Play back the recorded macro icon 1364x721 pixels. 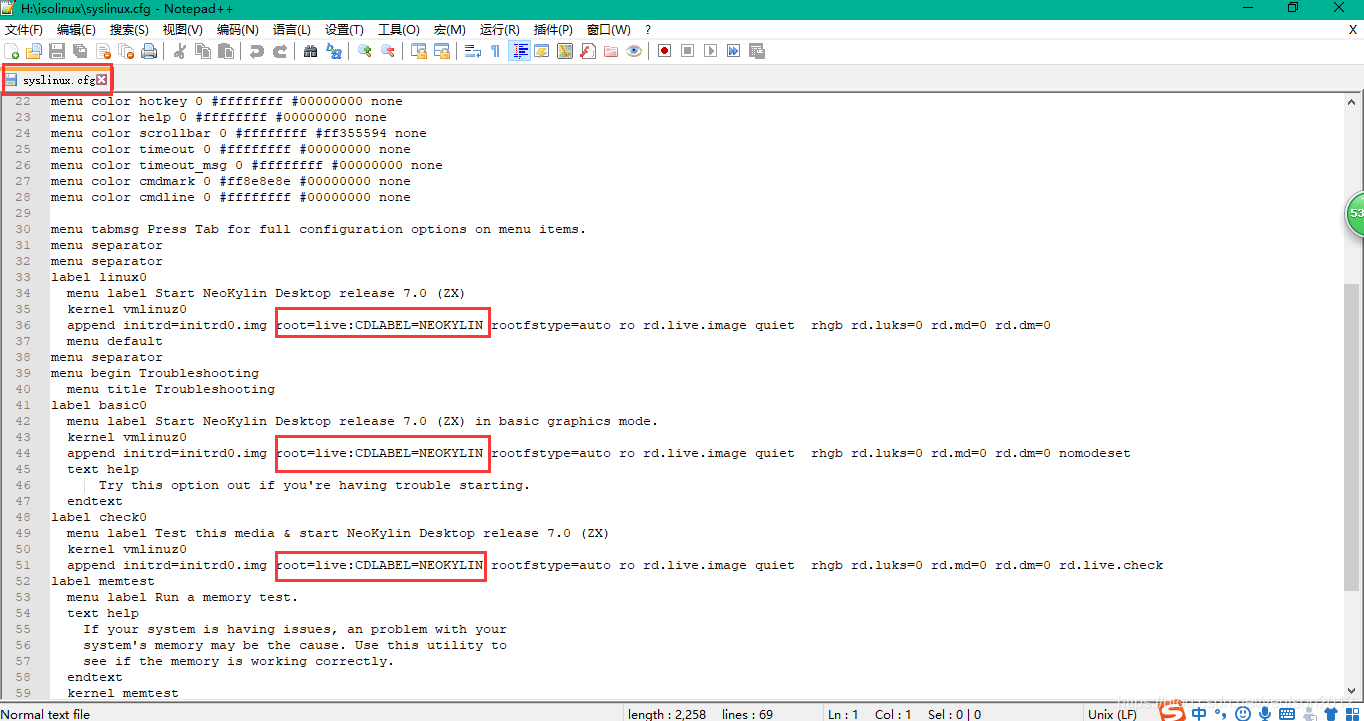(710, 51)
